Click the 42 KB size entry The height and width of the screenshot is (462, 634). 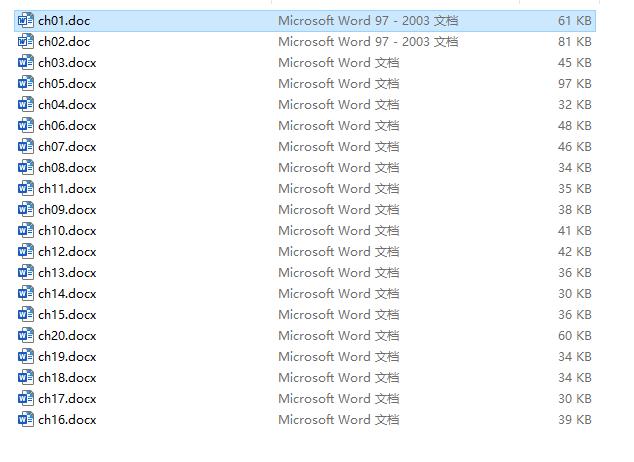click(575, 252)
